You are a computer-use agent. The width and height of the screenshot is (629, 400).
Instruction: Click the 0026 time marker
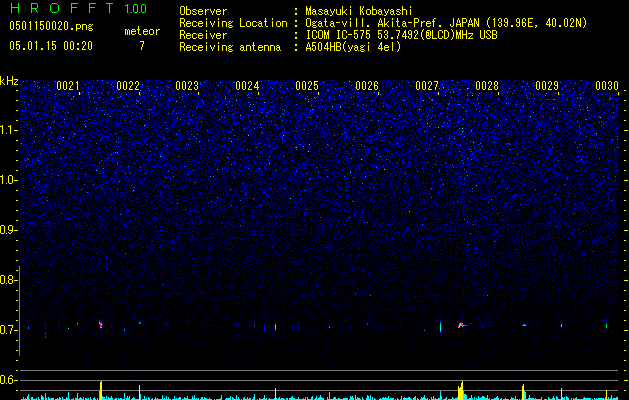tap(367, 86)
